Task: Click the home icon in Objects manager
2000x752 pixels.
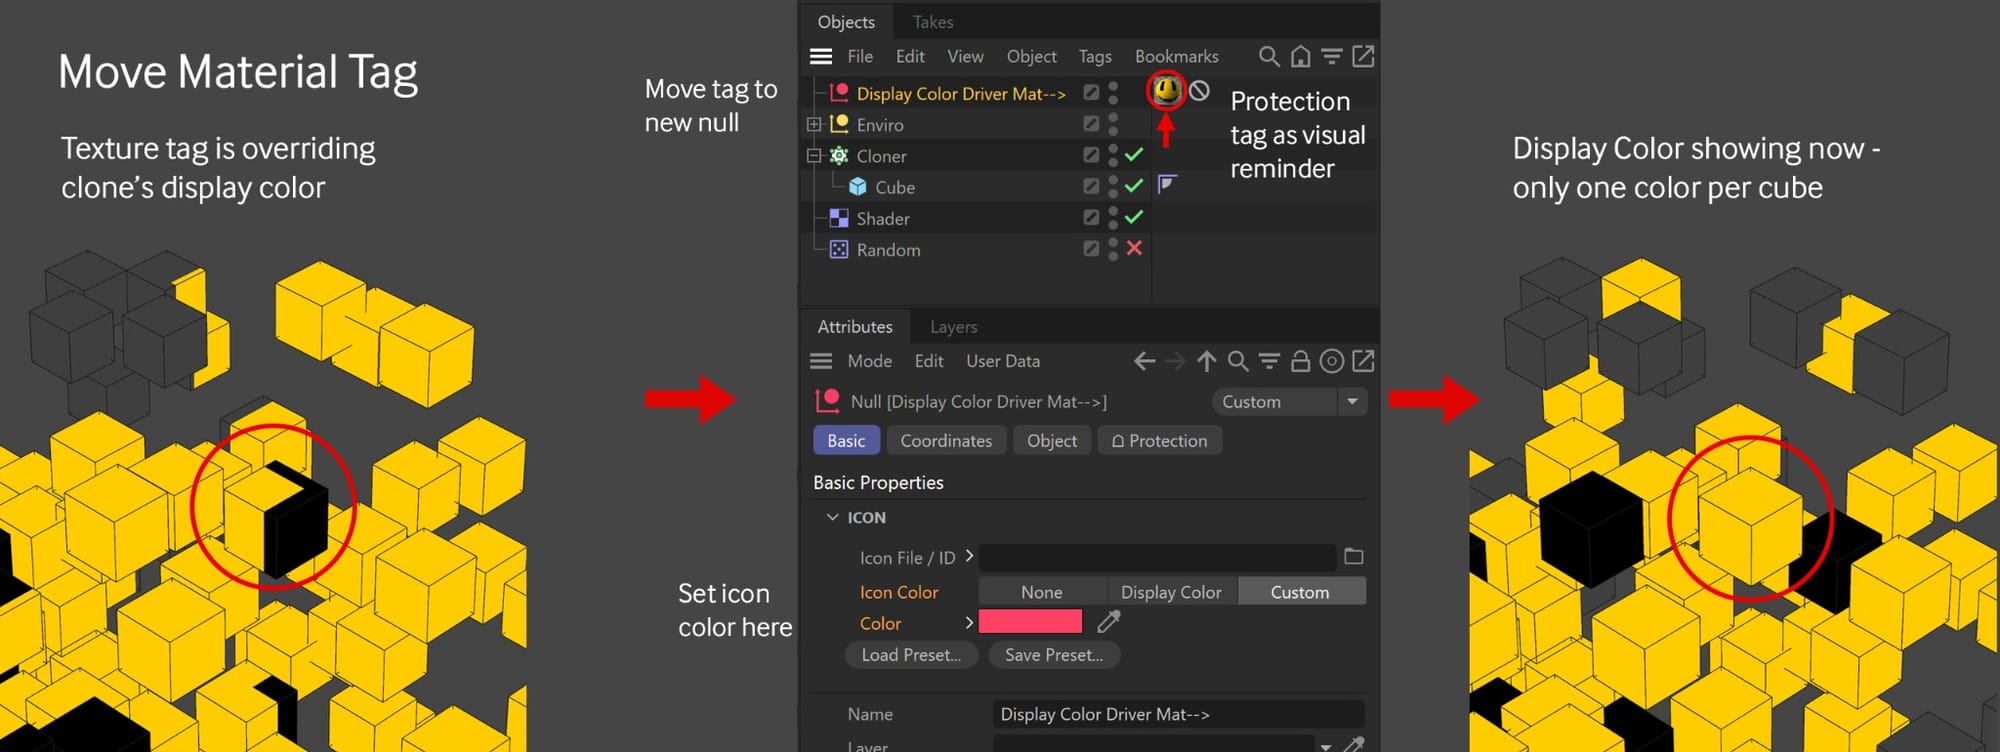Action: [x=1300, y=56]
